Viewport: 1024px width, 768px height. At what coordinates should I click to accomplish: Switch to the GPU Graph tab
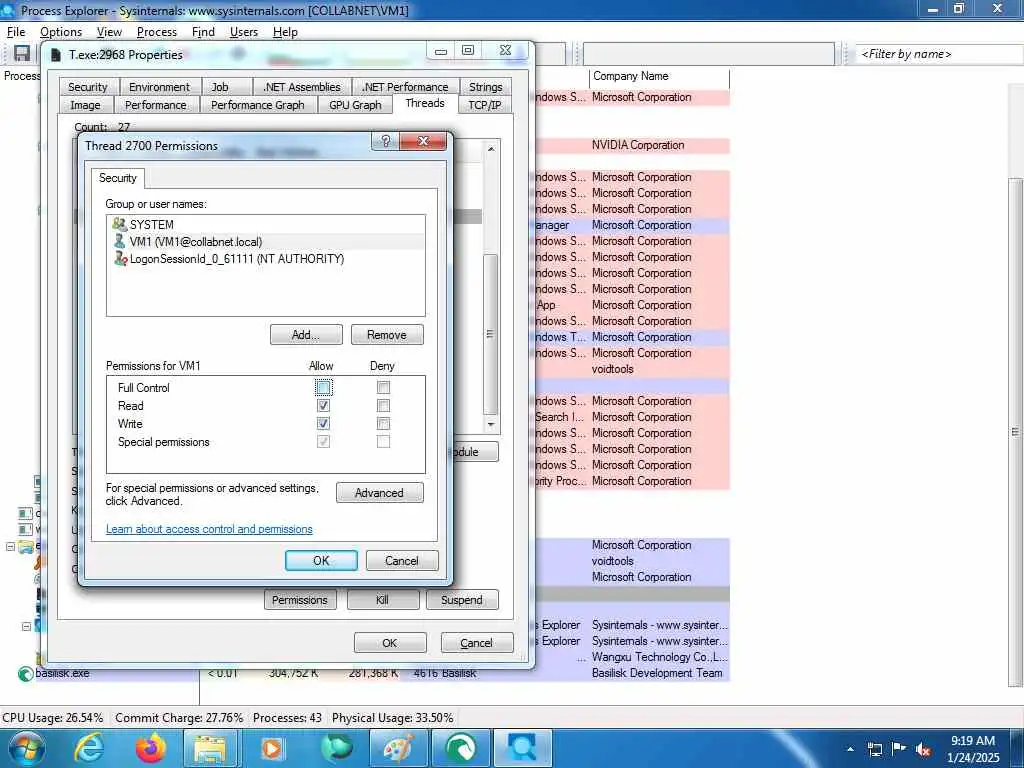pyautogui.click(x=355, y=104)
